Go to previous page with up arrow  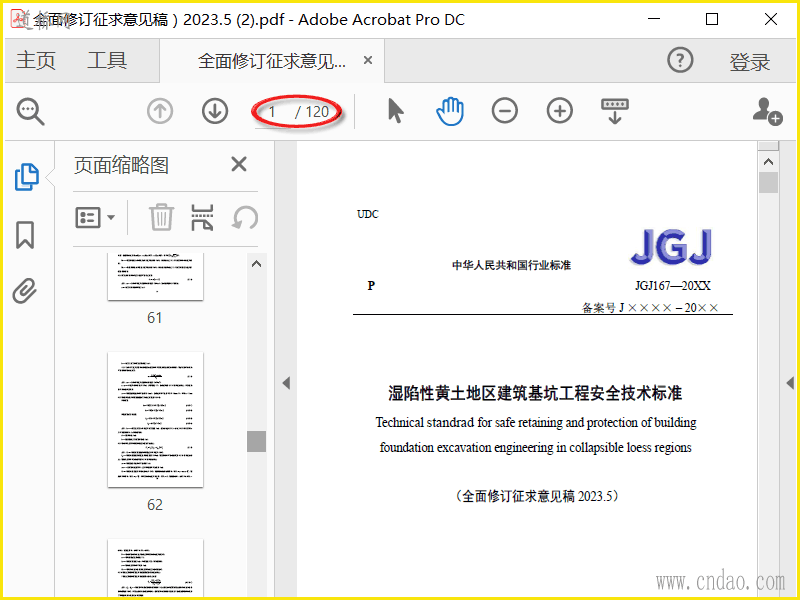160,111
